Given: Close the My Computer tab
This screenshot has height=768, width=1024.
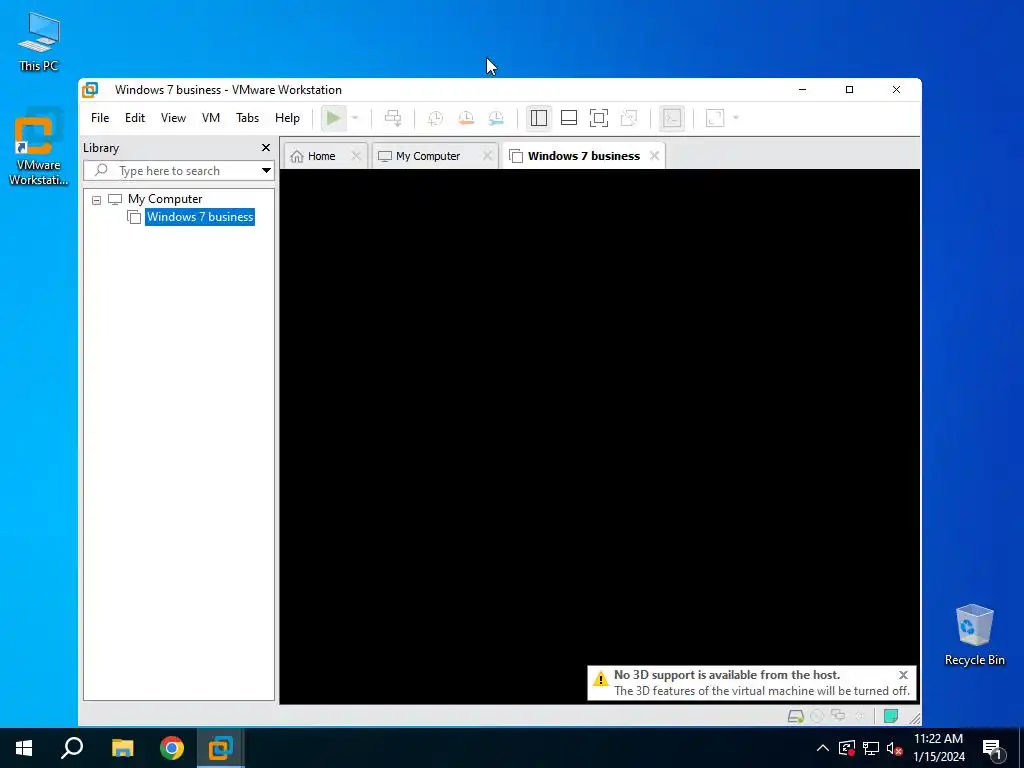Looking at the screenshot, I should (487, 156).
